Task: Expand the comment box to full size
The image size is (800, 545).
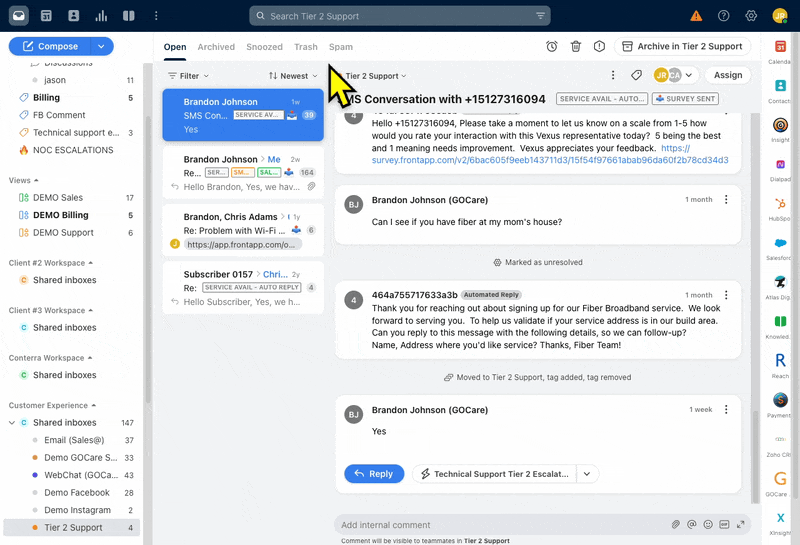Action: pyautogui.click(x=741, y=525)
